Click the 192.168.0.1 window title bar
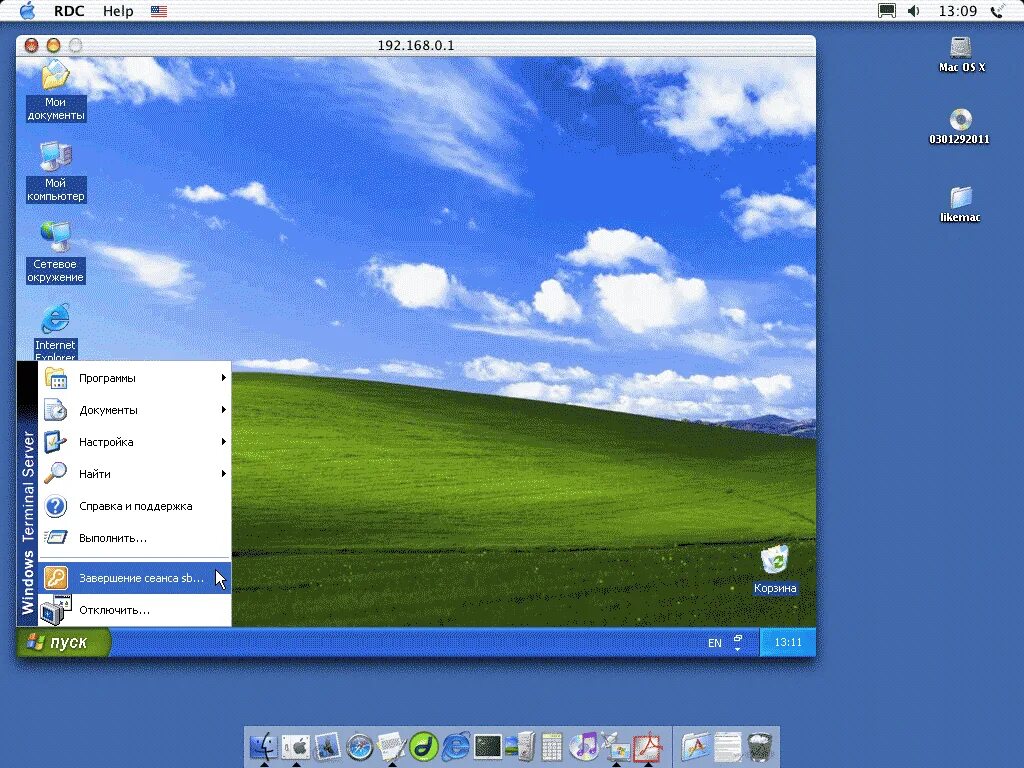Image resolution: width=1024 pixels, height=768 pixels. point(416,45)
